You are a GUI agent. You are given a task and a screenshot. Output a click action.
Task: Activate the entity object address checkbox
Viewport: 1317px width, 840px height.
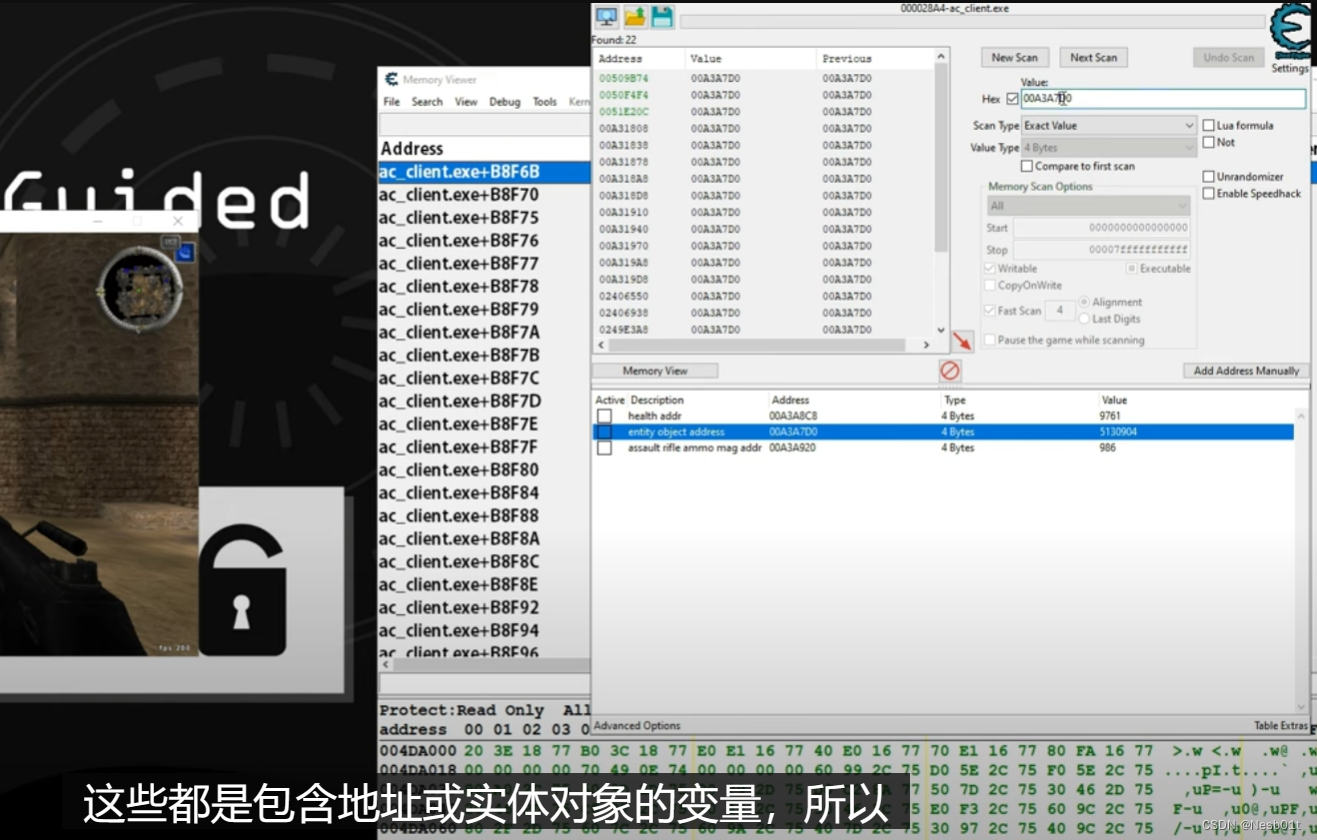point(604,432)
